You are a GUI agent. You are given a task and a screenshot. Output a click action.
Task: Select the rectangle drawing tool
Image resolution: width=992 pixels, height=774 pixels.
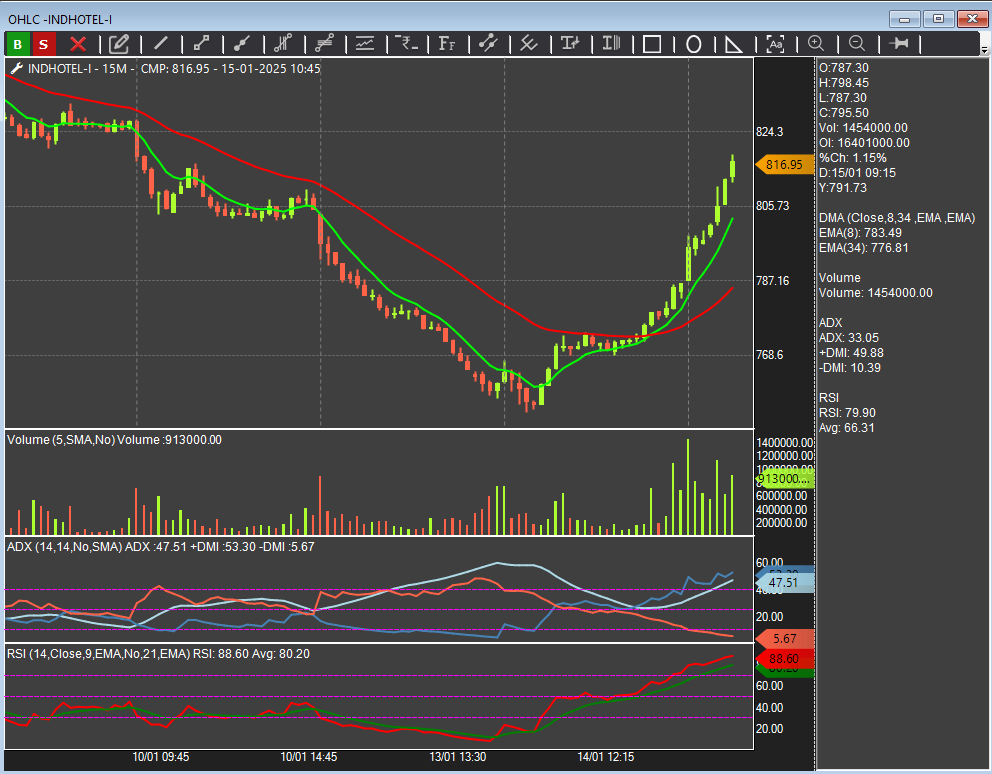652,44
